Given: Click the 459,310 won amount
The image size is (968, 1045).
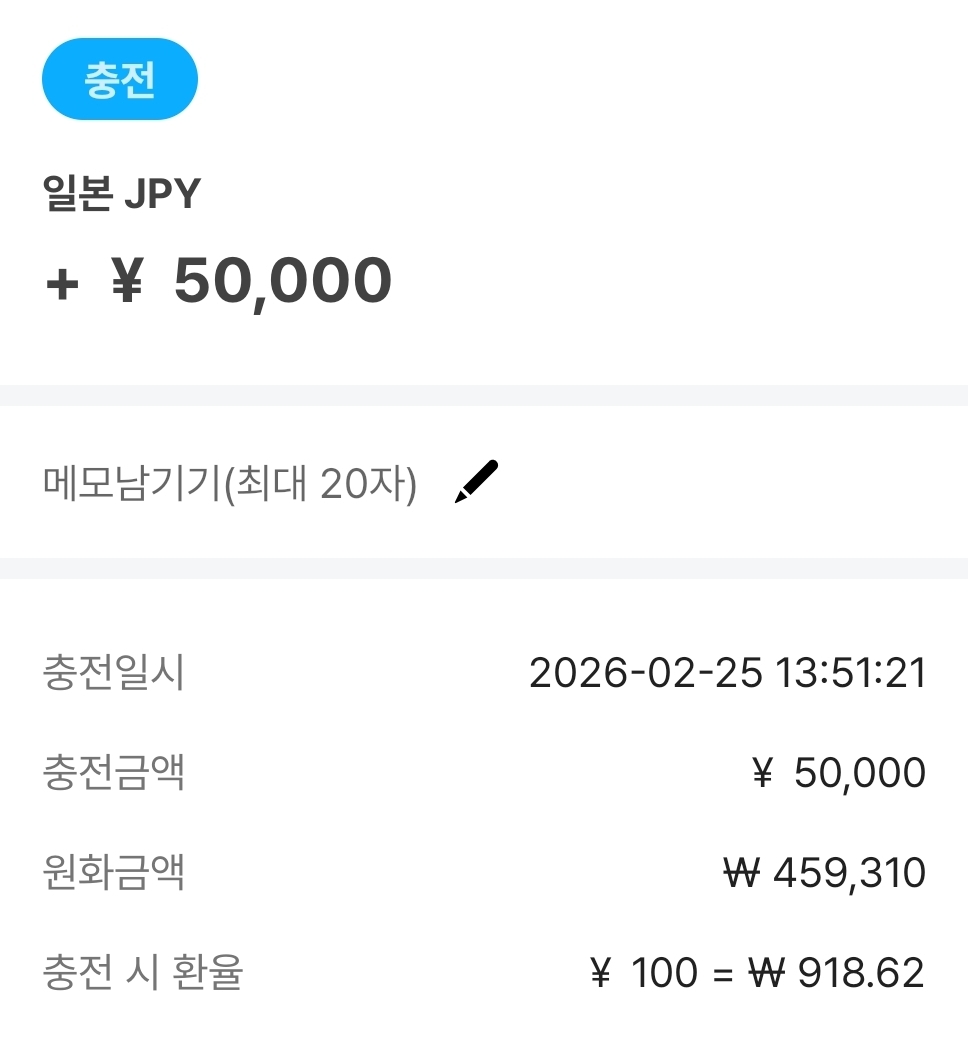Looking at the screenshot, I should click(x=849, y=873).
